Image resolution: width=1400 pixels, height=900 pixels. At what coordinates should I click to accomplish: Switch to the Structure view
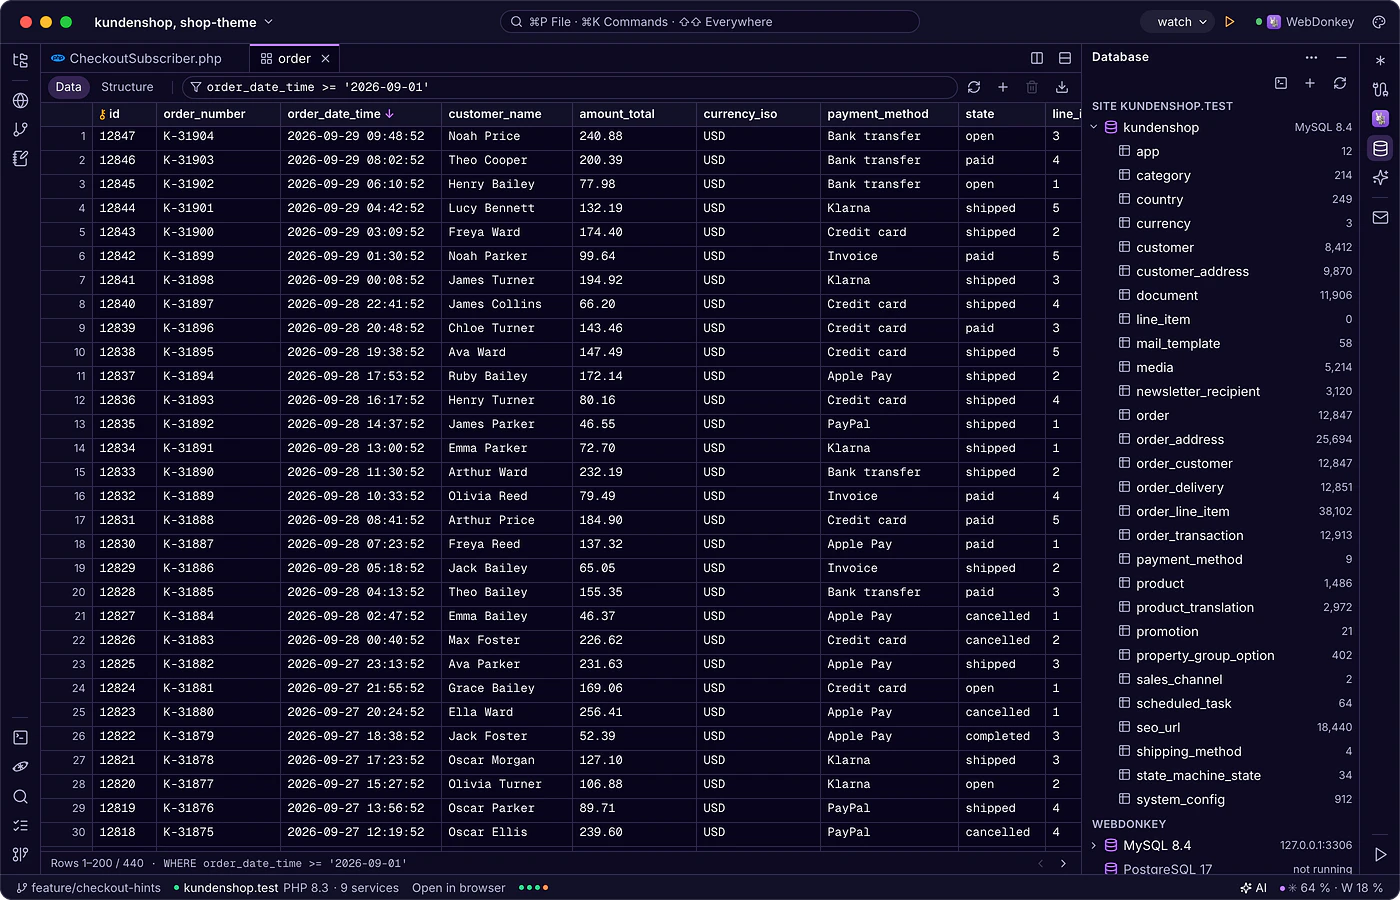[x=127, y=87]
